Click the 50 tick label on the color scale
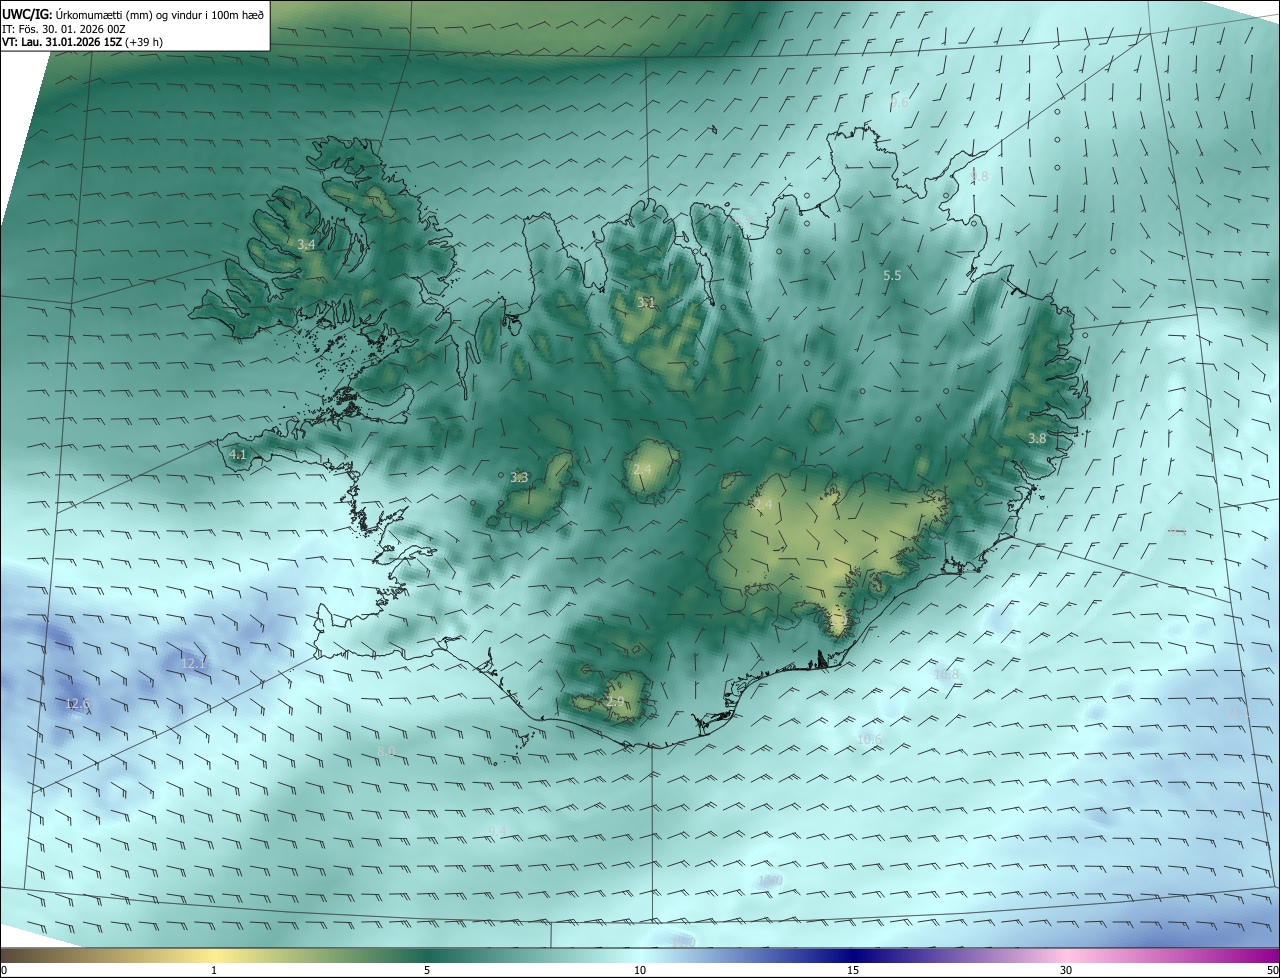The image size is (1280, 978). point(1272,970)
